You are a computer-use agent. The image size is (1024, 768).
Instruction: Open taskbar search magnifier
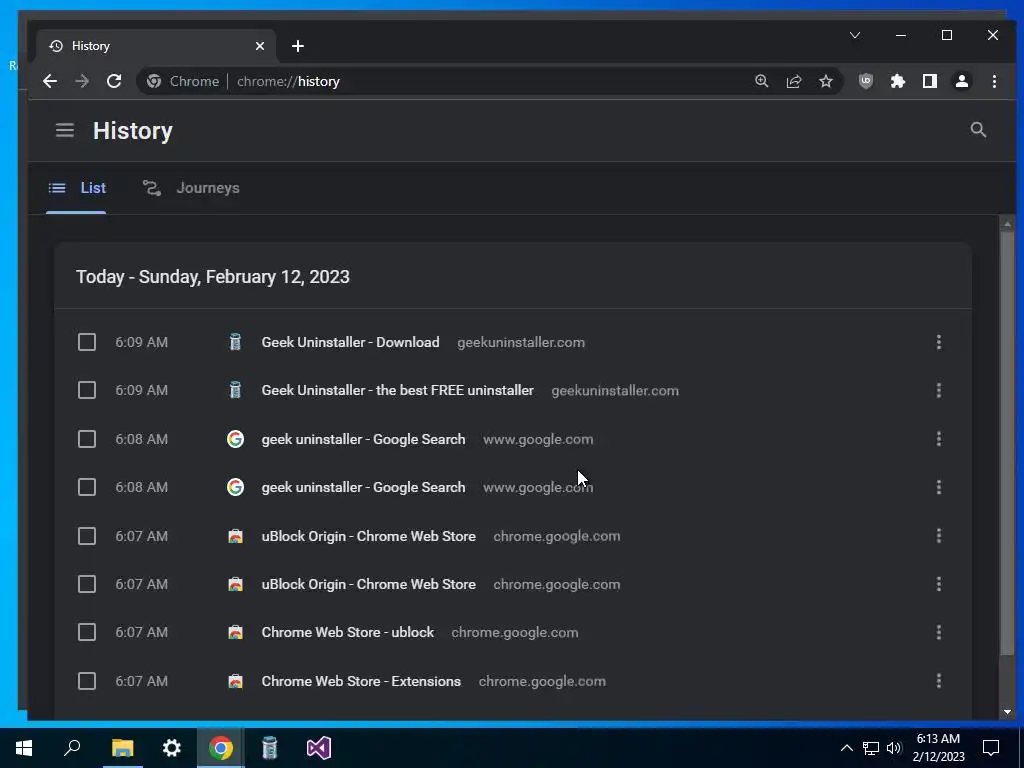click(72, 748)
